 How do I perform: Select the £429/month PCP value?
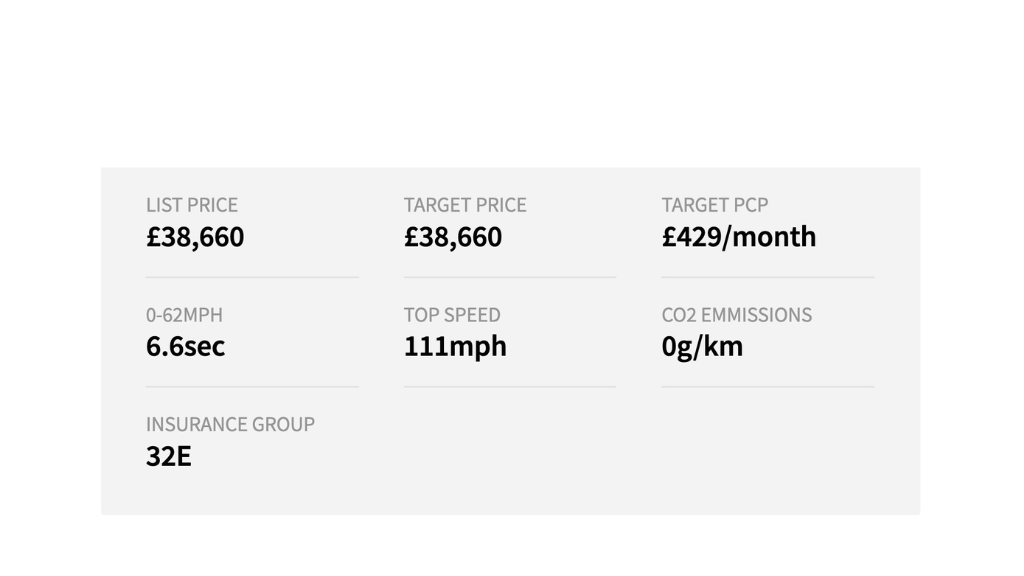(739, 237)
